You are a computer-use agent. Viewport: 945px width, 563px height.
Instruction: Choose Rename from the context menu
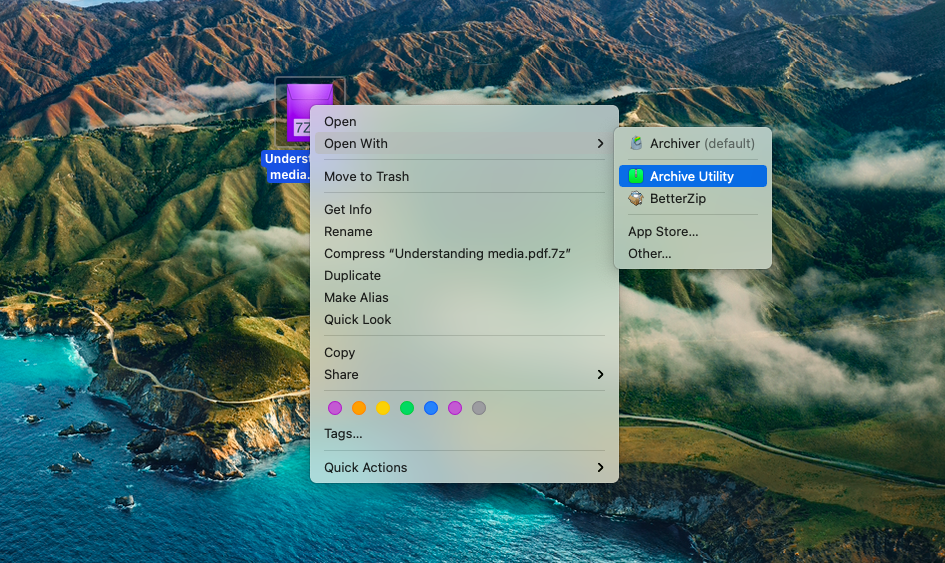coord(348,232)
